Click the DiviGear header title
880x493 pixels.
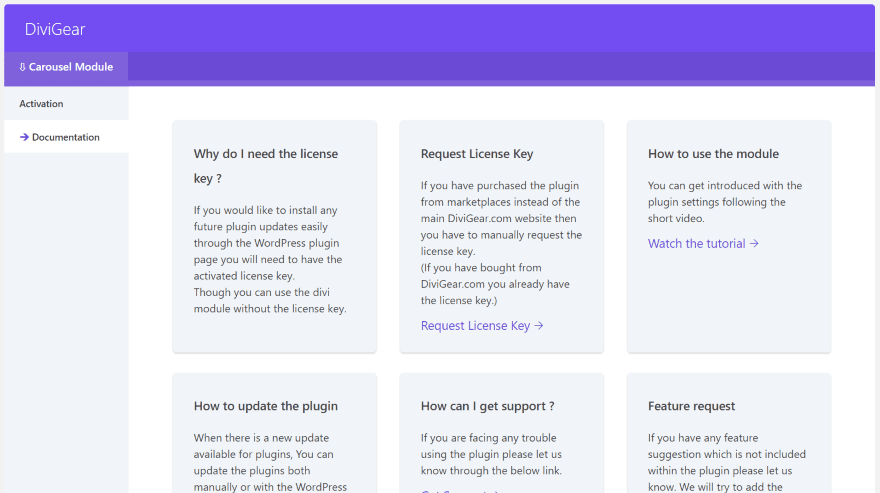pos(55,29)
